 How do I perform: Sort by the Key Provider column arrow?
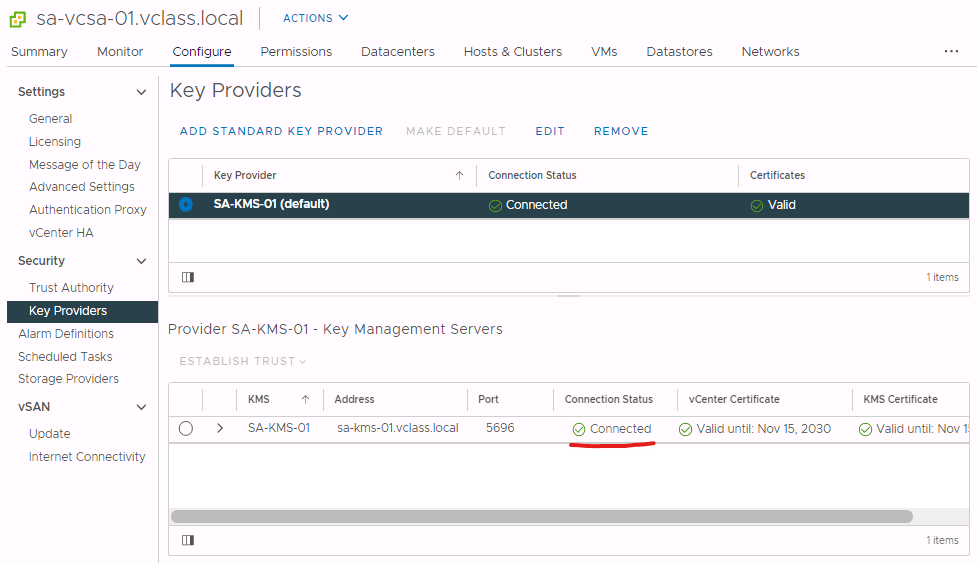pyautogui.click(x=459, y=175)
